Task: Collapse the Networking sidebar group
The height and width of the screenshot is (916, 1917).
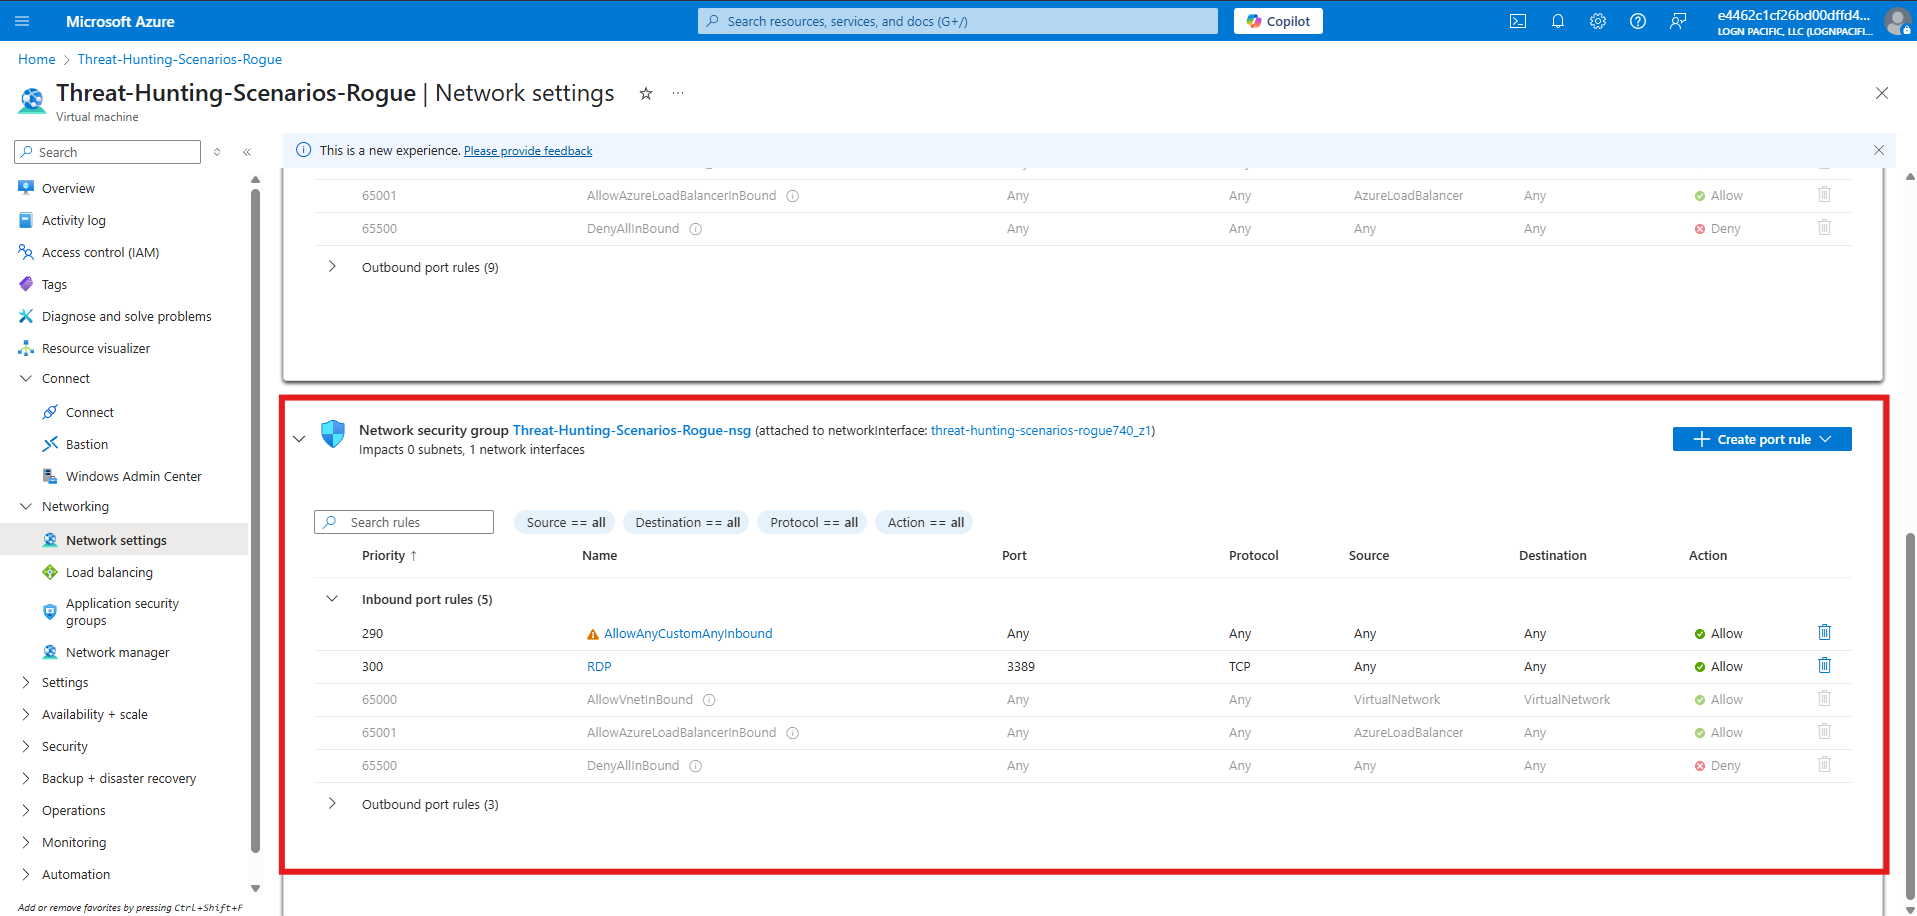Action: 26,506
